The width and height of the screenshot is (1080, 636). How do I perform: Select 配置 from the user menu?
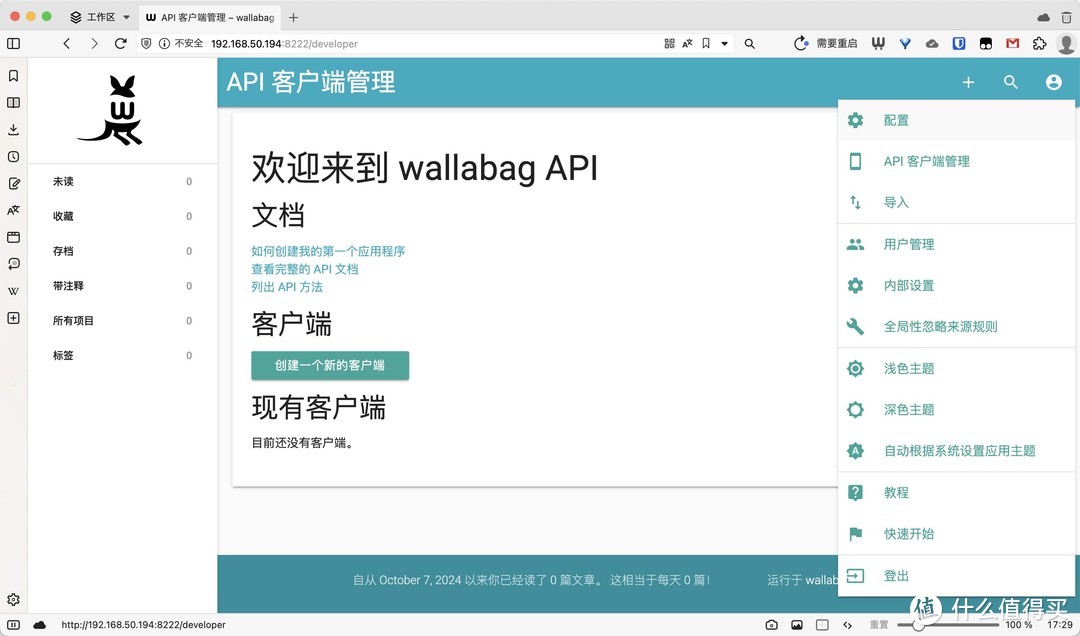point(896,120)
